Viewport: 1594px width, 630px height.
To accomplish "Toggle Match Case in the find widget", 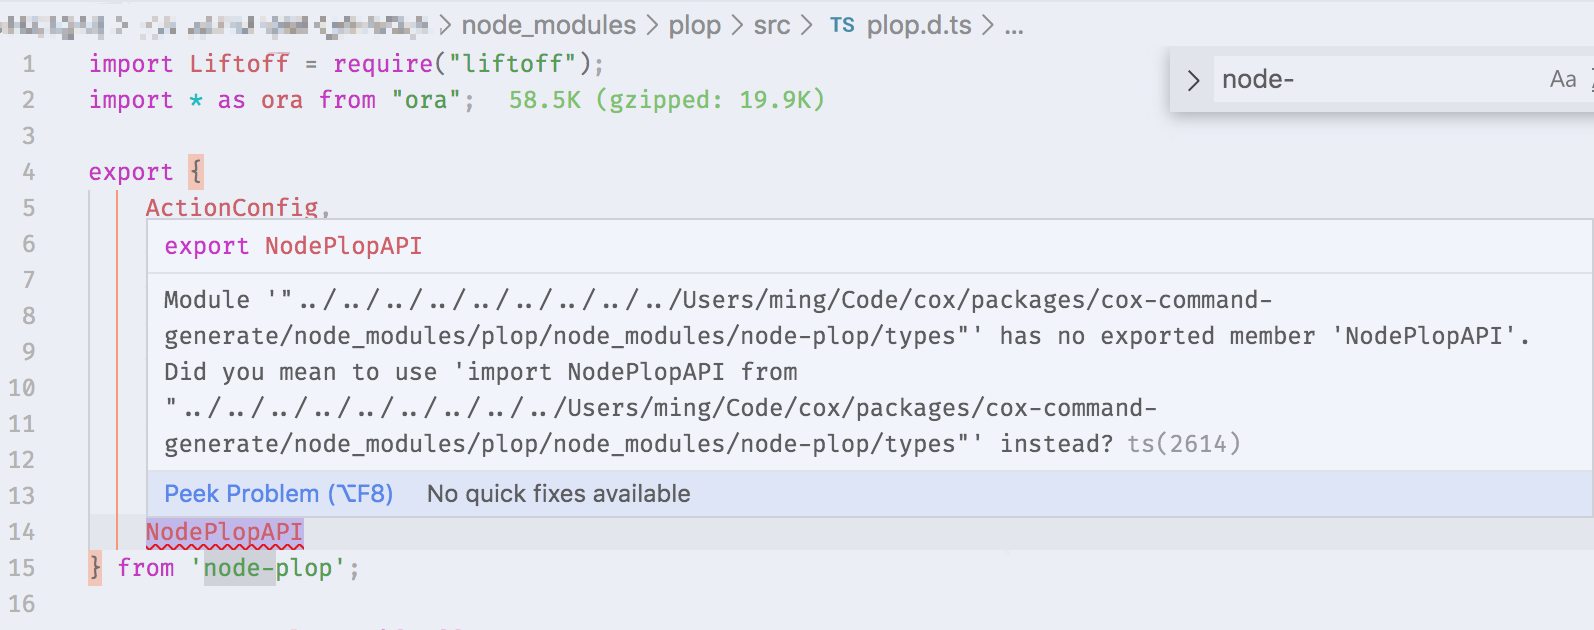I will click(1561, 78).
